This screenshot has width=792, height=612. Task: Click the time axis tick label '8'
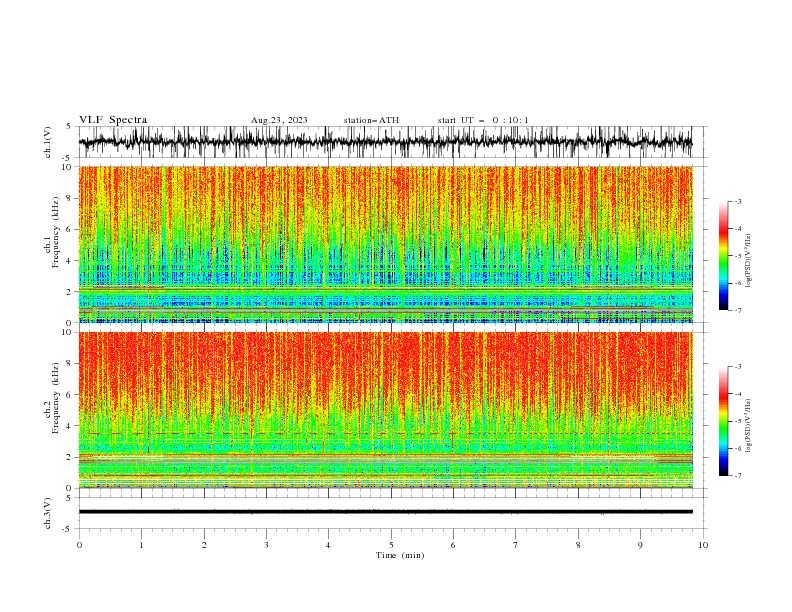578,545
